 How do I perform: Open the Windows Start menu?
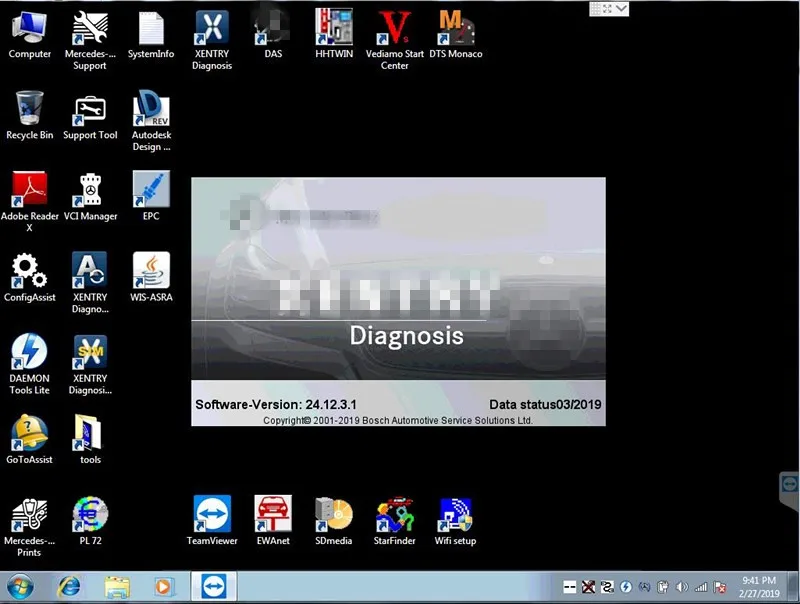[20, 588]
